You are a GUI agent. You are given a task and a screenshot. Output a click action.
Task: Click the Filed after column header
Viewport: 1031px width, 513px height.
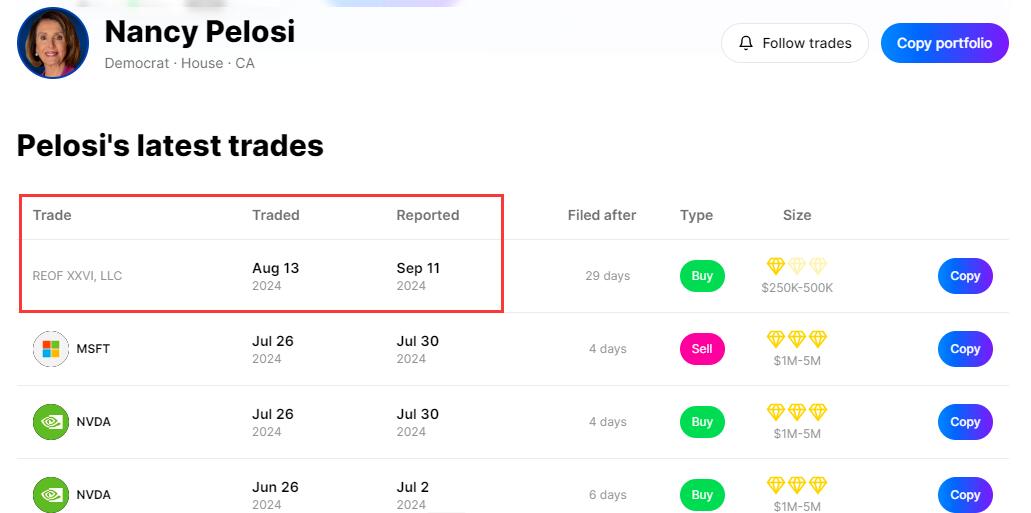pos(602,215)
